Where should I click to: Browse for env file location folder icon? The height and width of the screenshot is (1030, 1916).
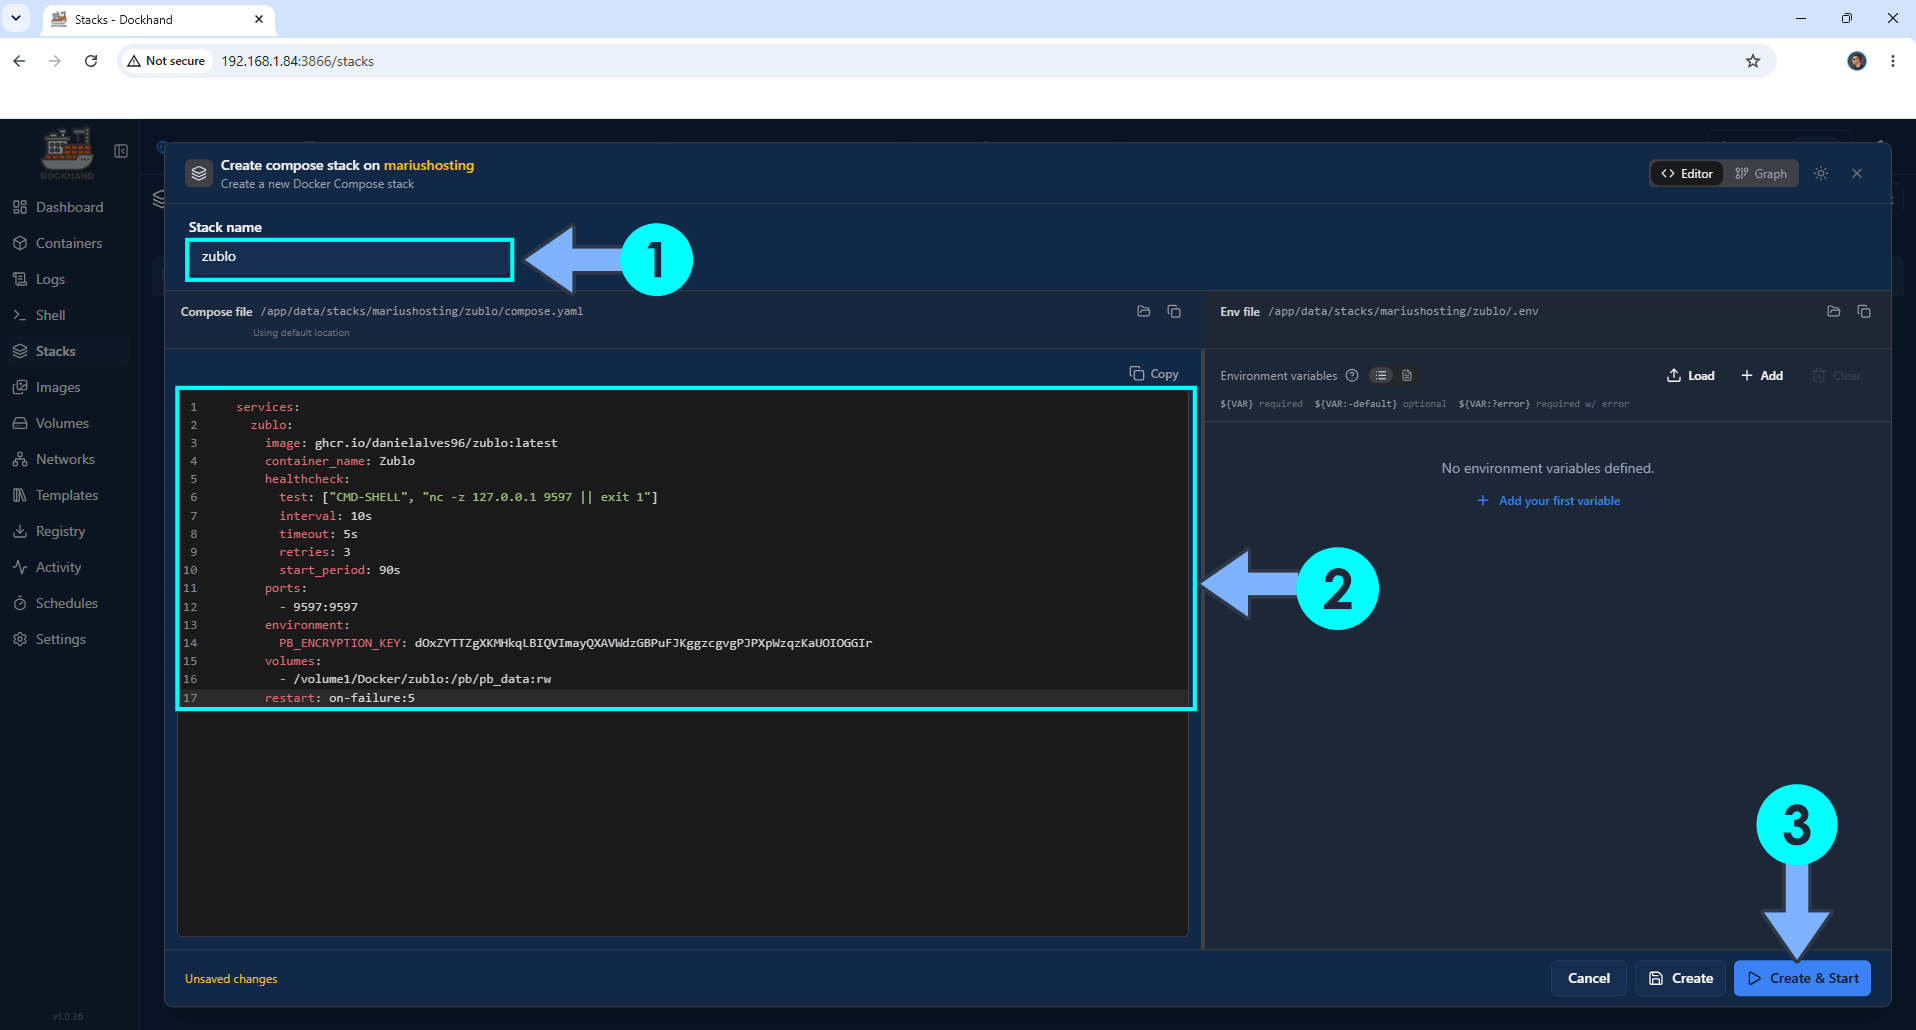point(1834,312)
